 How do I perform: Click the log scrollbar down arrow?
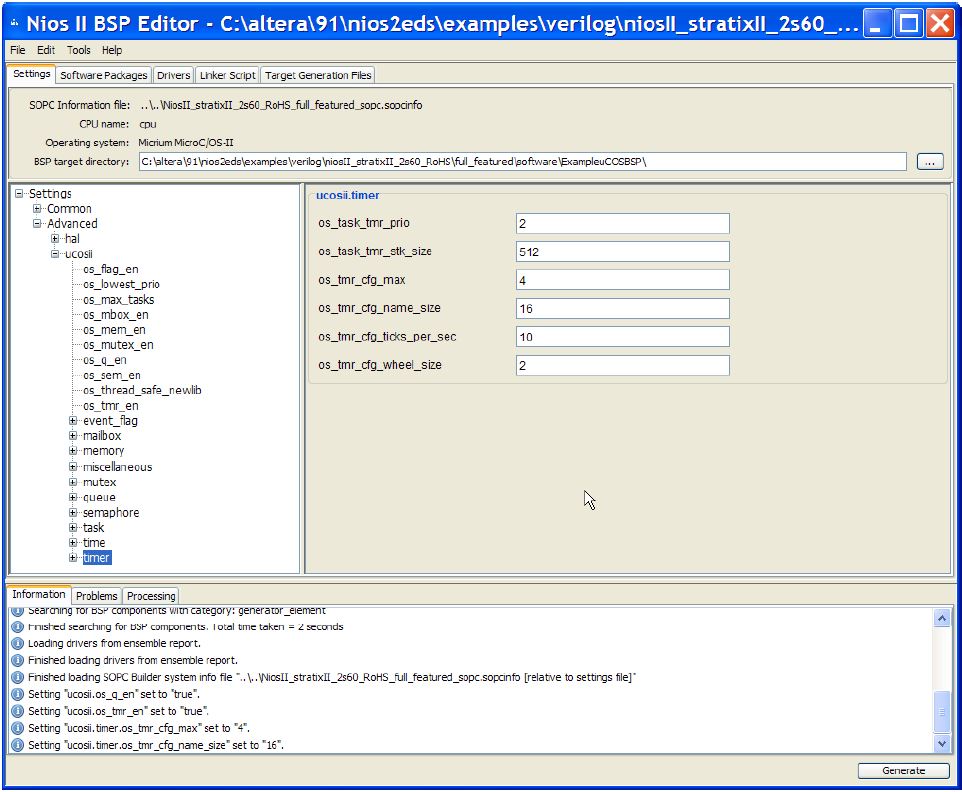[x=941, y=744]
